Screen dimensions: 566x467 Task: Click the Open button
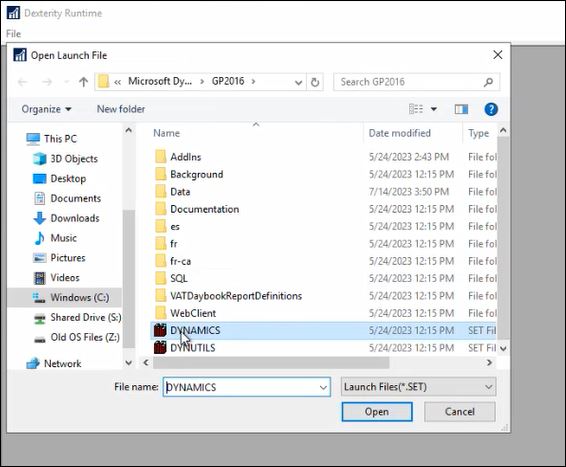[x=377, y=412]
